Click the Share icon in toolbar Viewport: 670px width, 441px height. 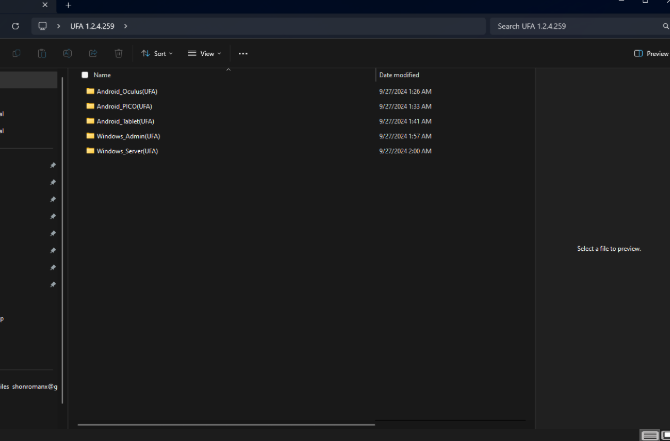pos(93,54)
